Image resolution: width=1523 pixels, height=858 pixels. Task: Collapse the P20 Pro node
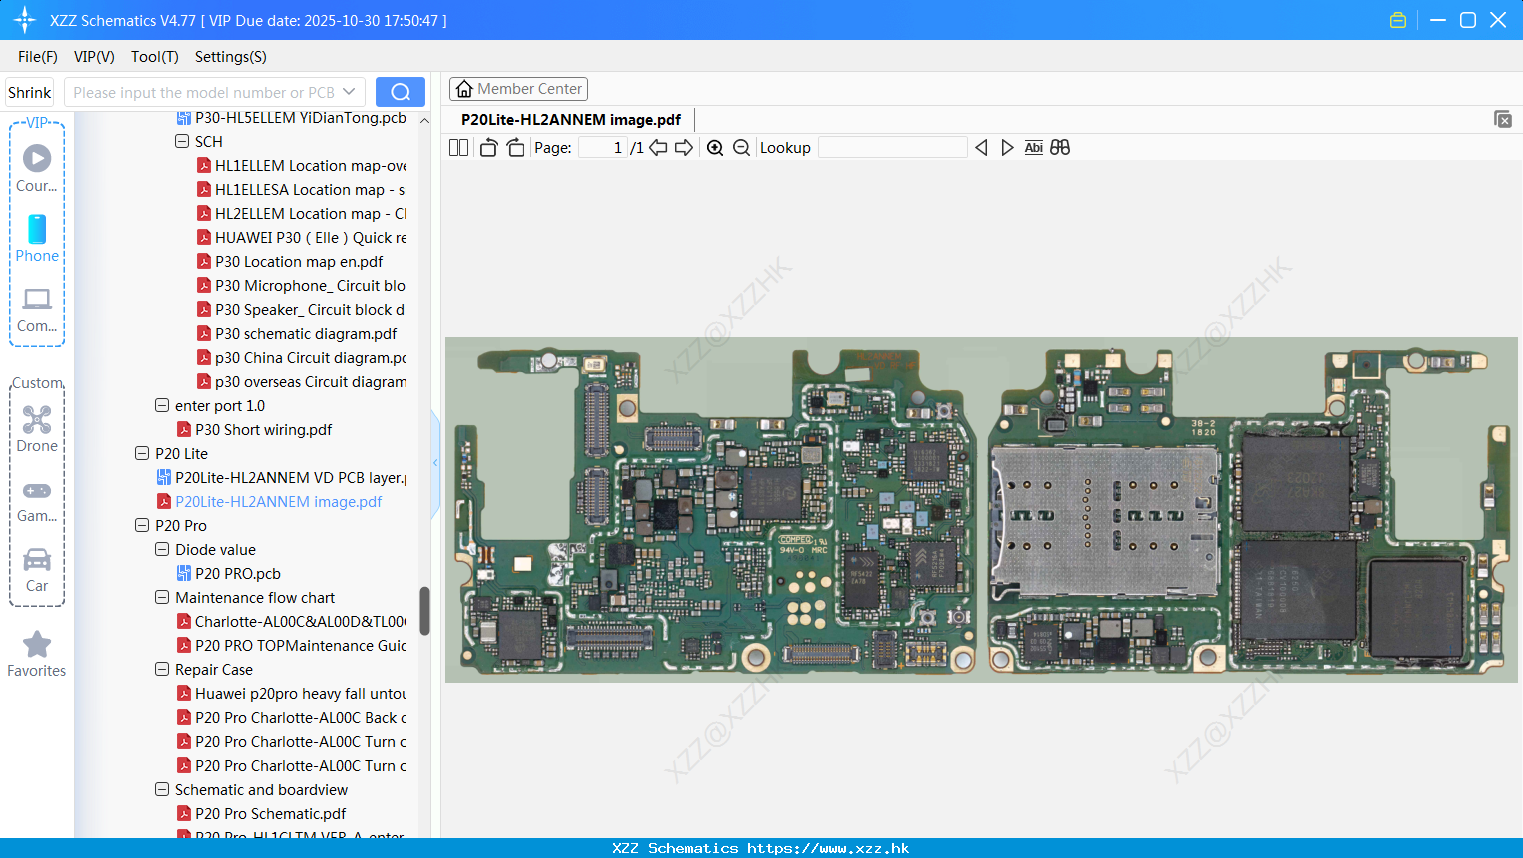142,525
